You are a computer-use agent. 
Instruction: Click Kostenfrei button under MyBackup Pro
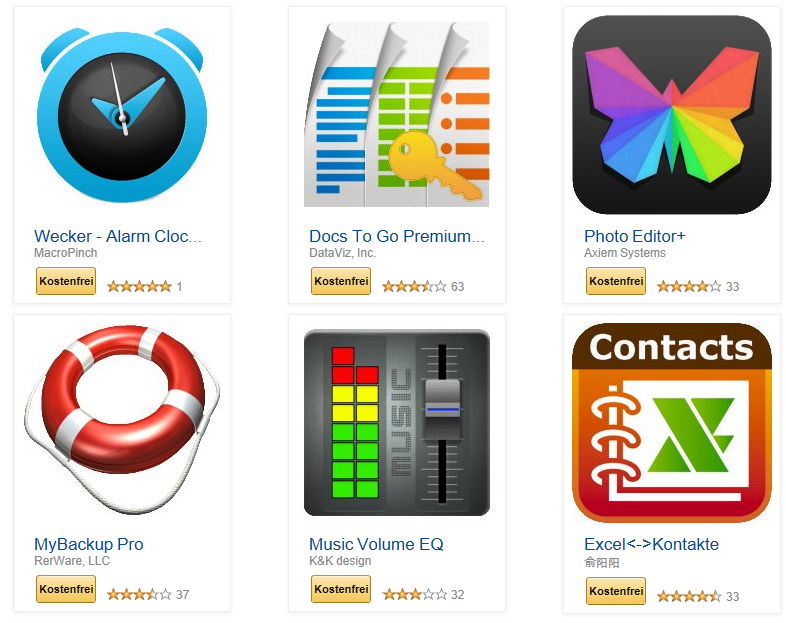[x=66, y=589]
